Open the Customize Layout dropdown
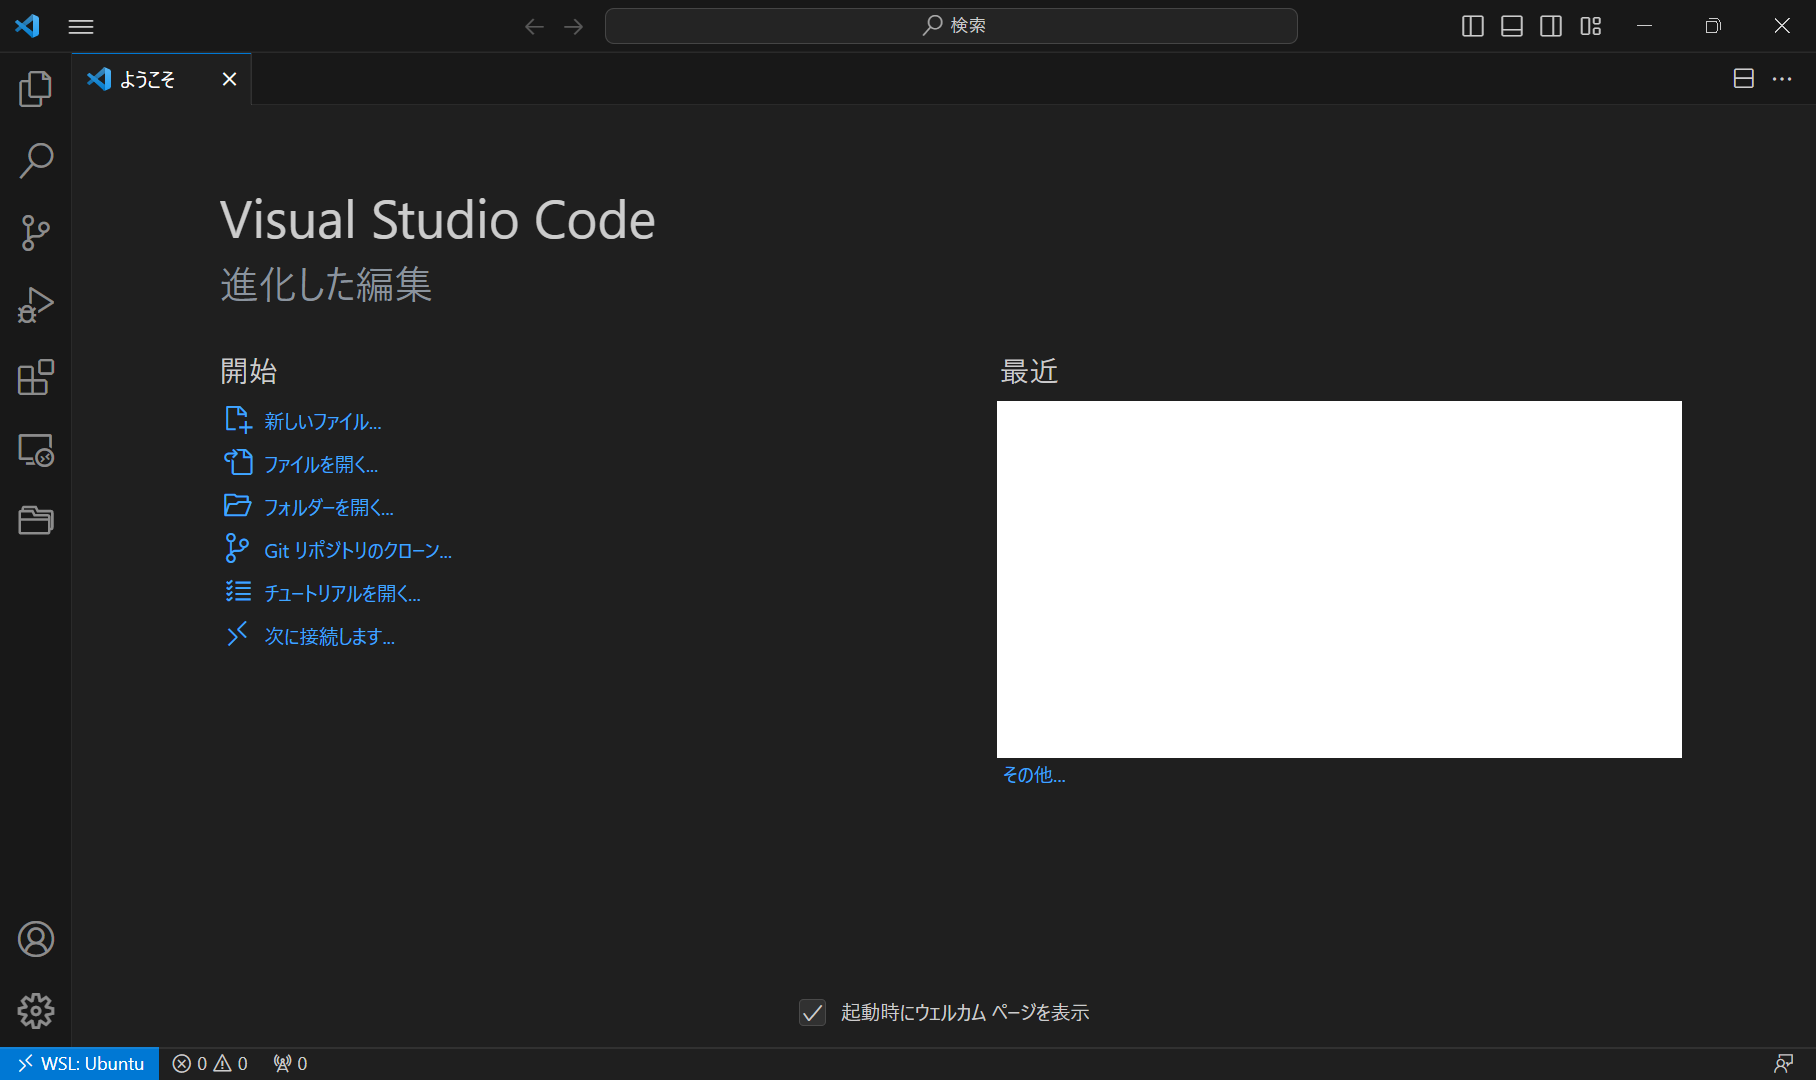1816x1080 pixels. [x=1590, y=26]
